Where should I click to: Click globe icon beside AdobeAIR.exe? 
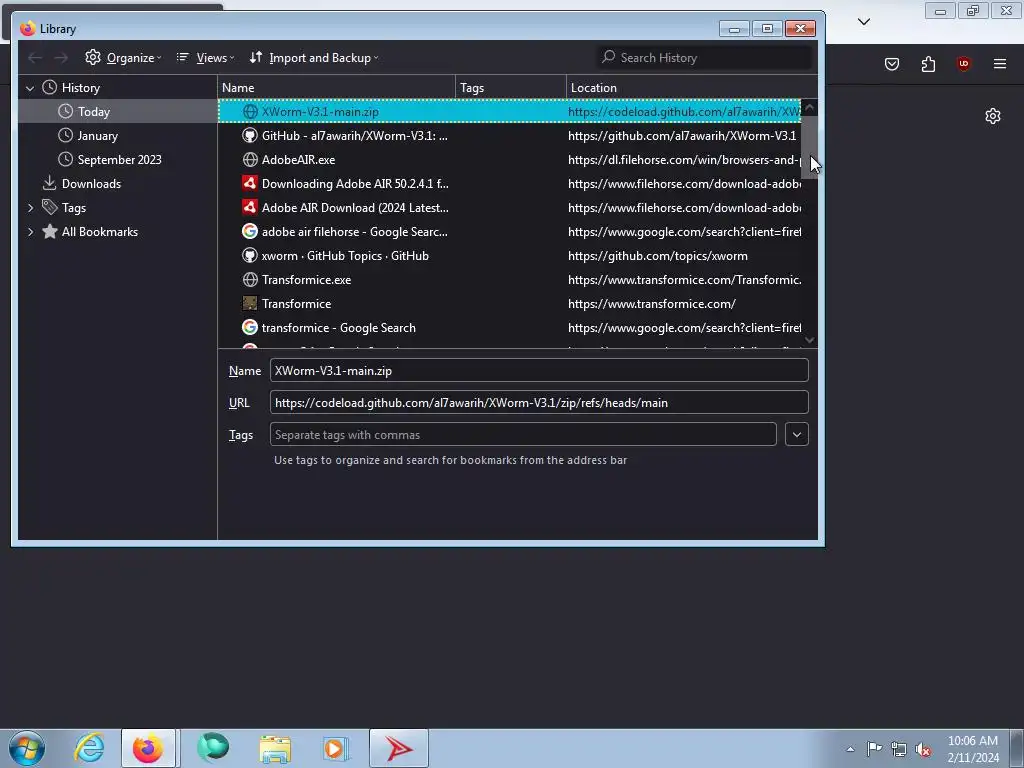tap(249, 159)
